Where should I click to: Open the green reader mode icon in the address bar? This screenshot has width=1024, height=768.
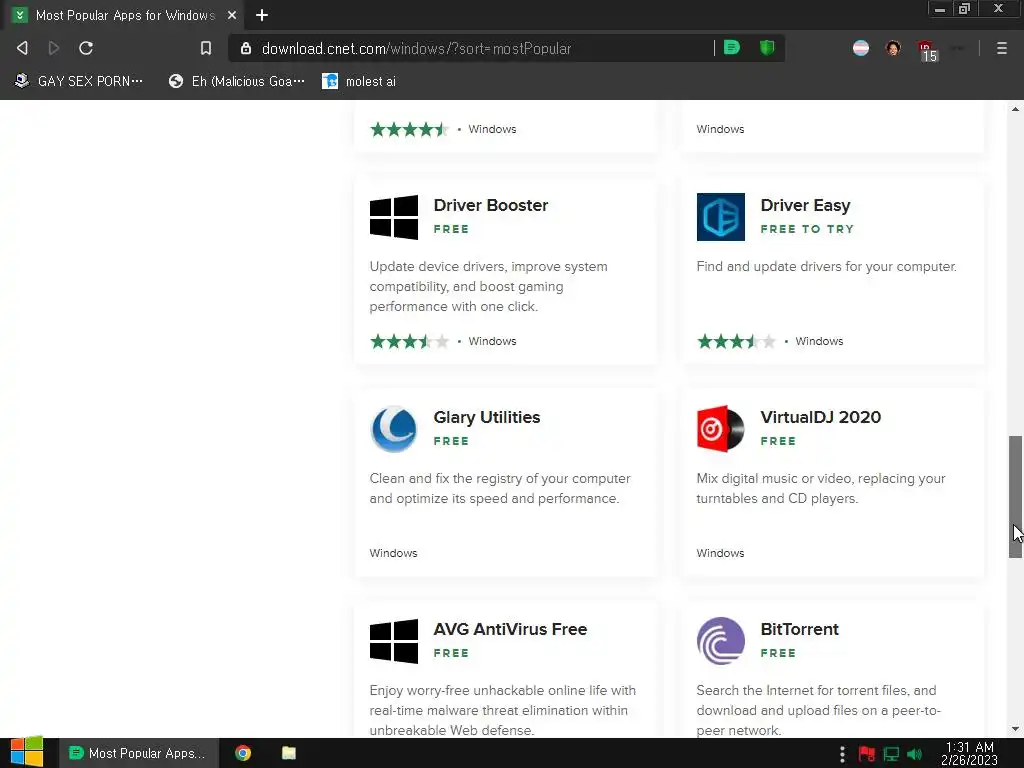point(732,48)
